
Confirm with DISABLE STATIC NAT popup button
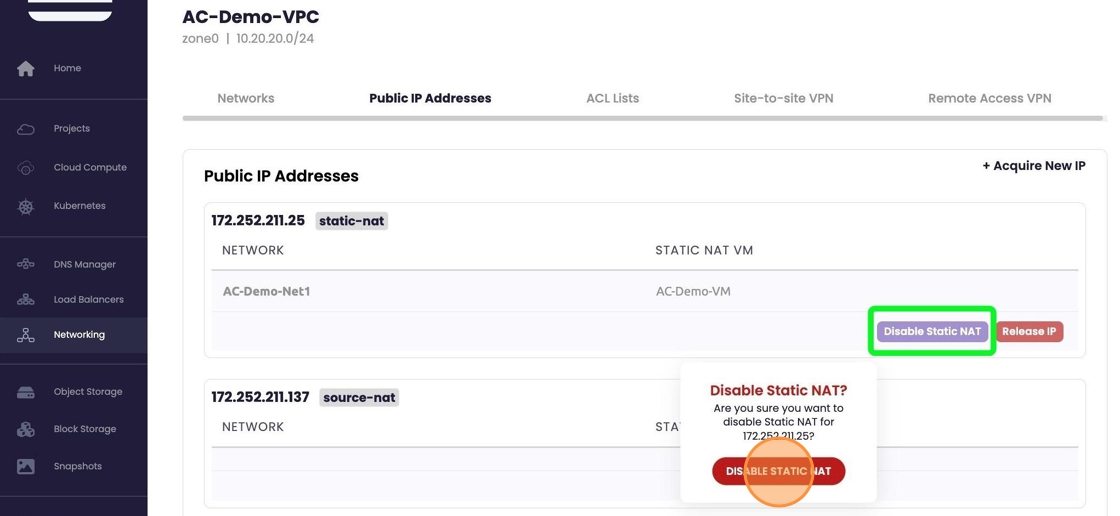tap(778, 471)
